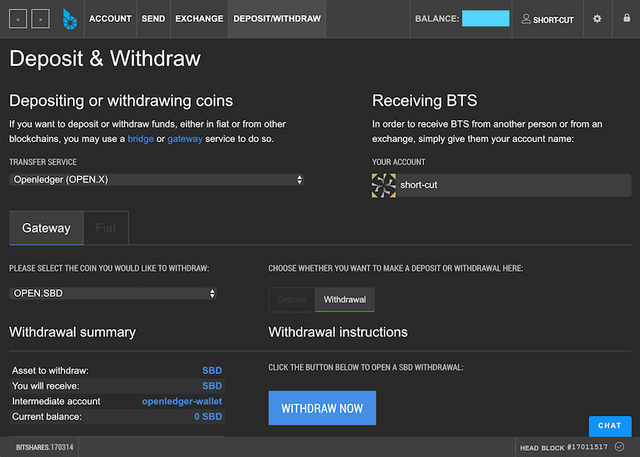Open the settings gear icon

point(597,19)
